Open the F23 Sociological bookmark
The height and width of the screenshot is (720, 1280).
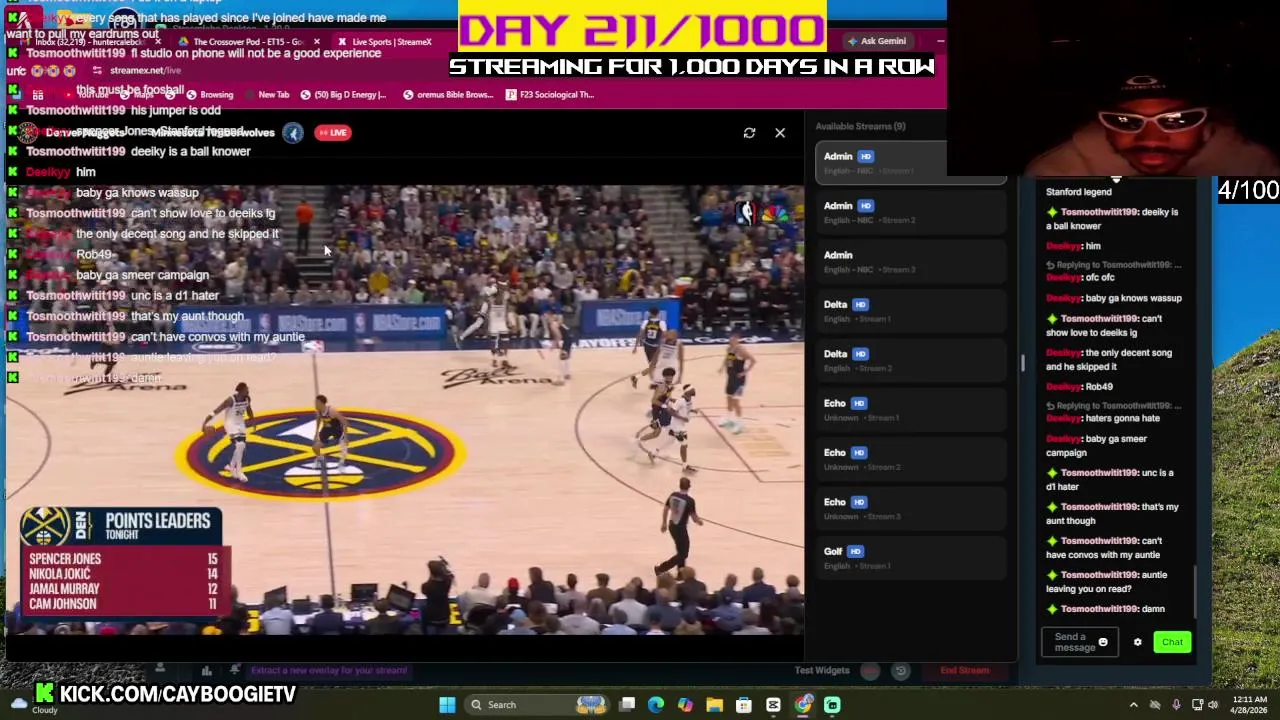click(550, 95)
